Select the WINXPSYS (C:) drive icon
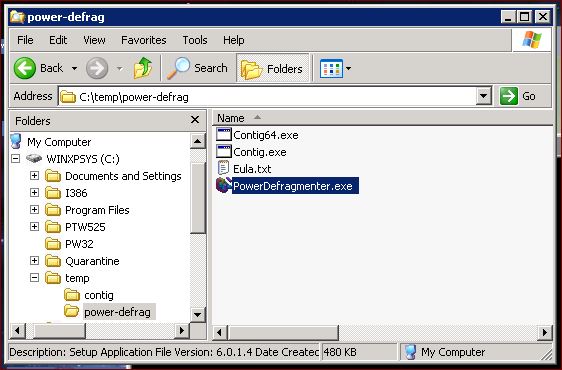This screenshot has width=562, height=370. [x=34, y=158]
